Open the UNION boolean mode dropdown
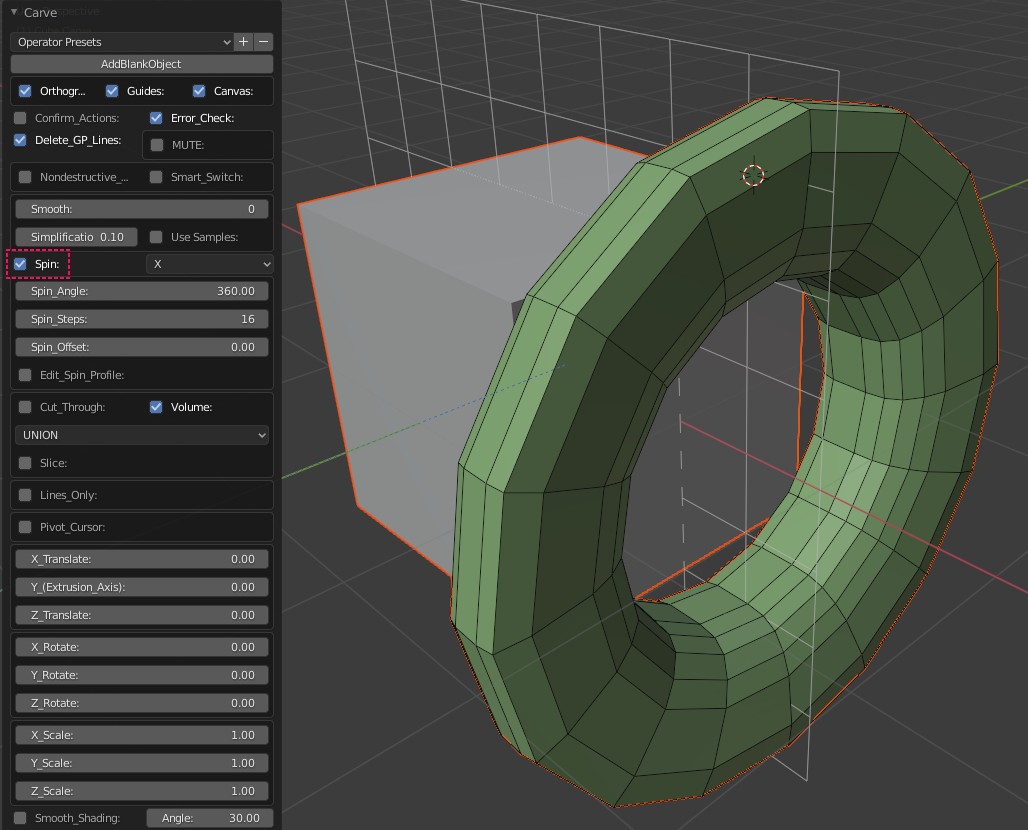Viewport: 1028px width, 830px height. click(x=142, y=435)
